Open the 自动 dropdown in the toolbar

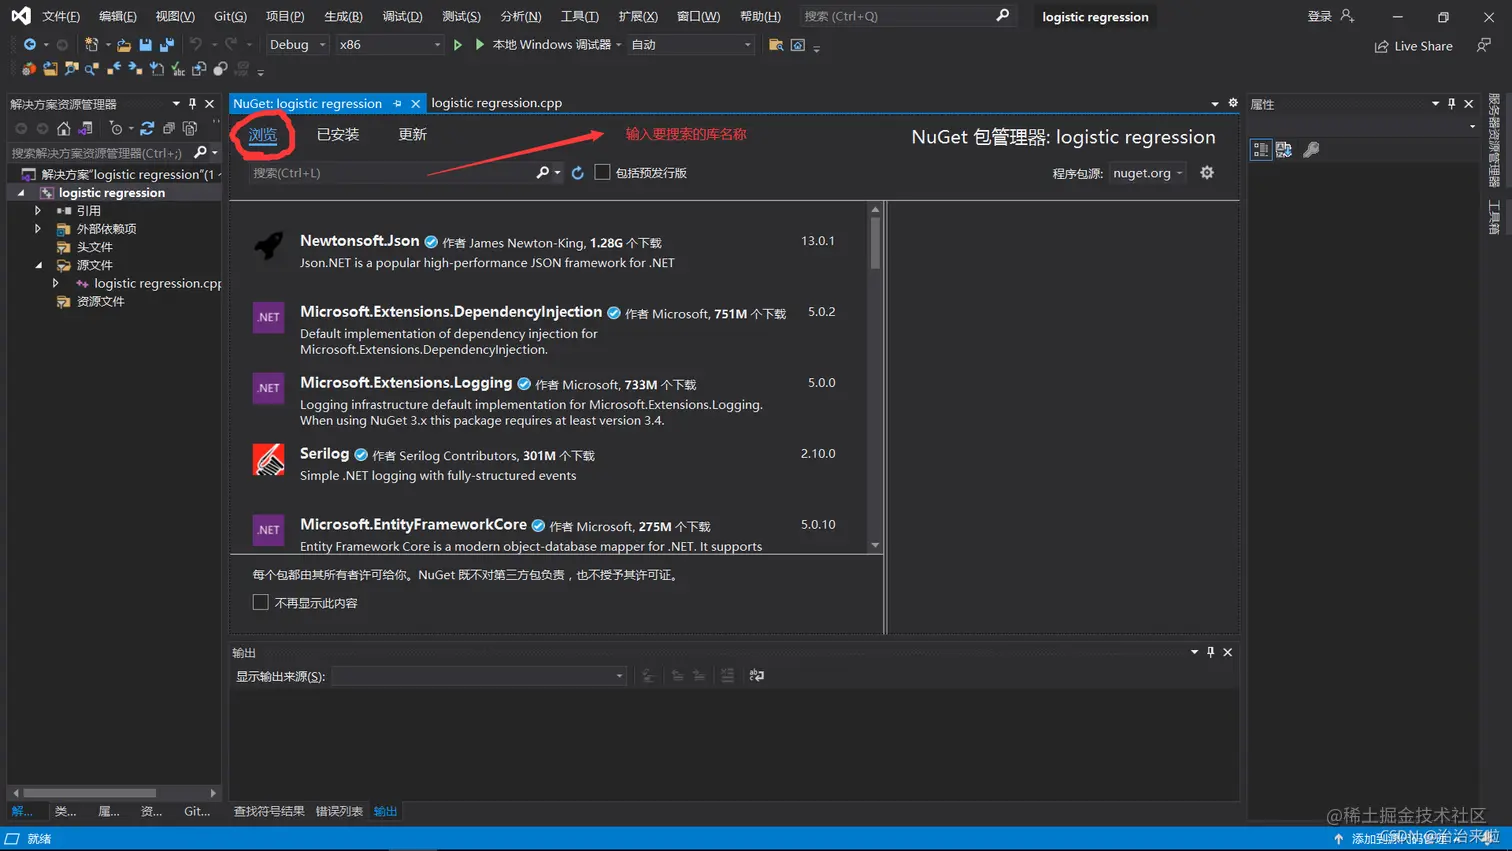(690, 44)
